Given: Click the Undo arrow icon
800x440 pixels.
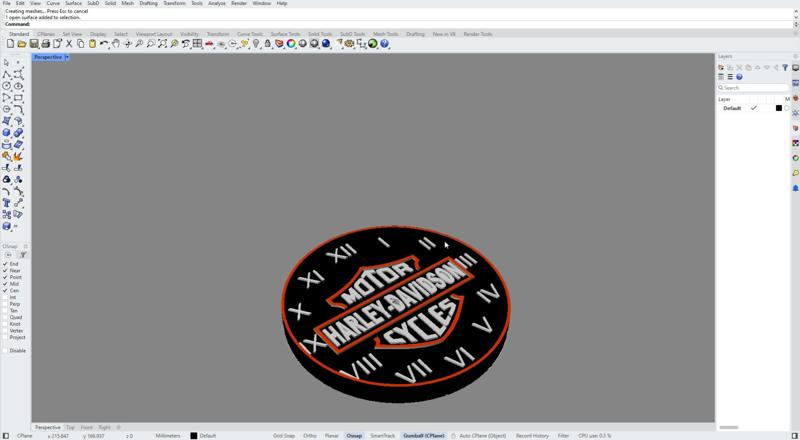Looking at the screenshot, I should [x=104, y=44].
